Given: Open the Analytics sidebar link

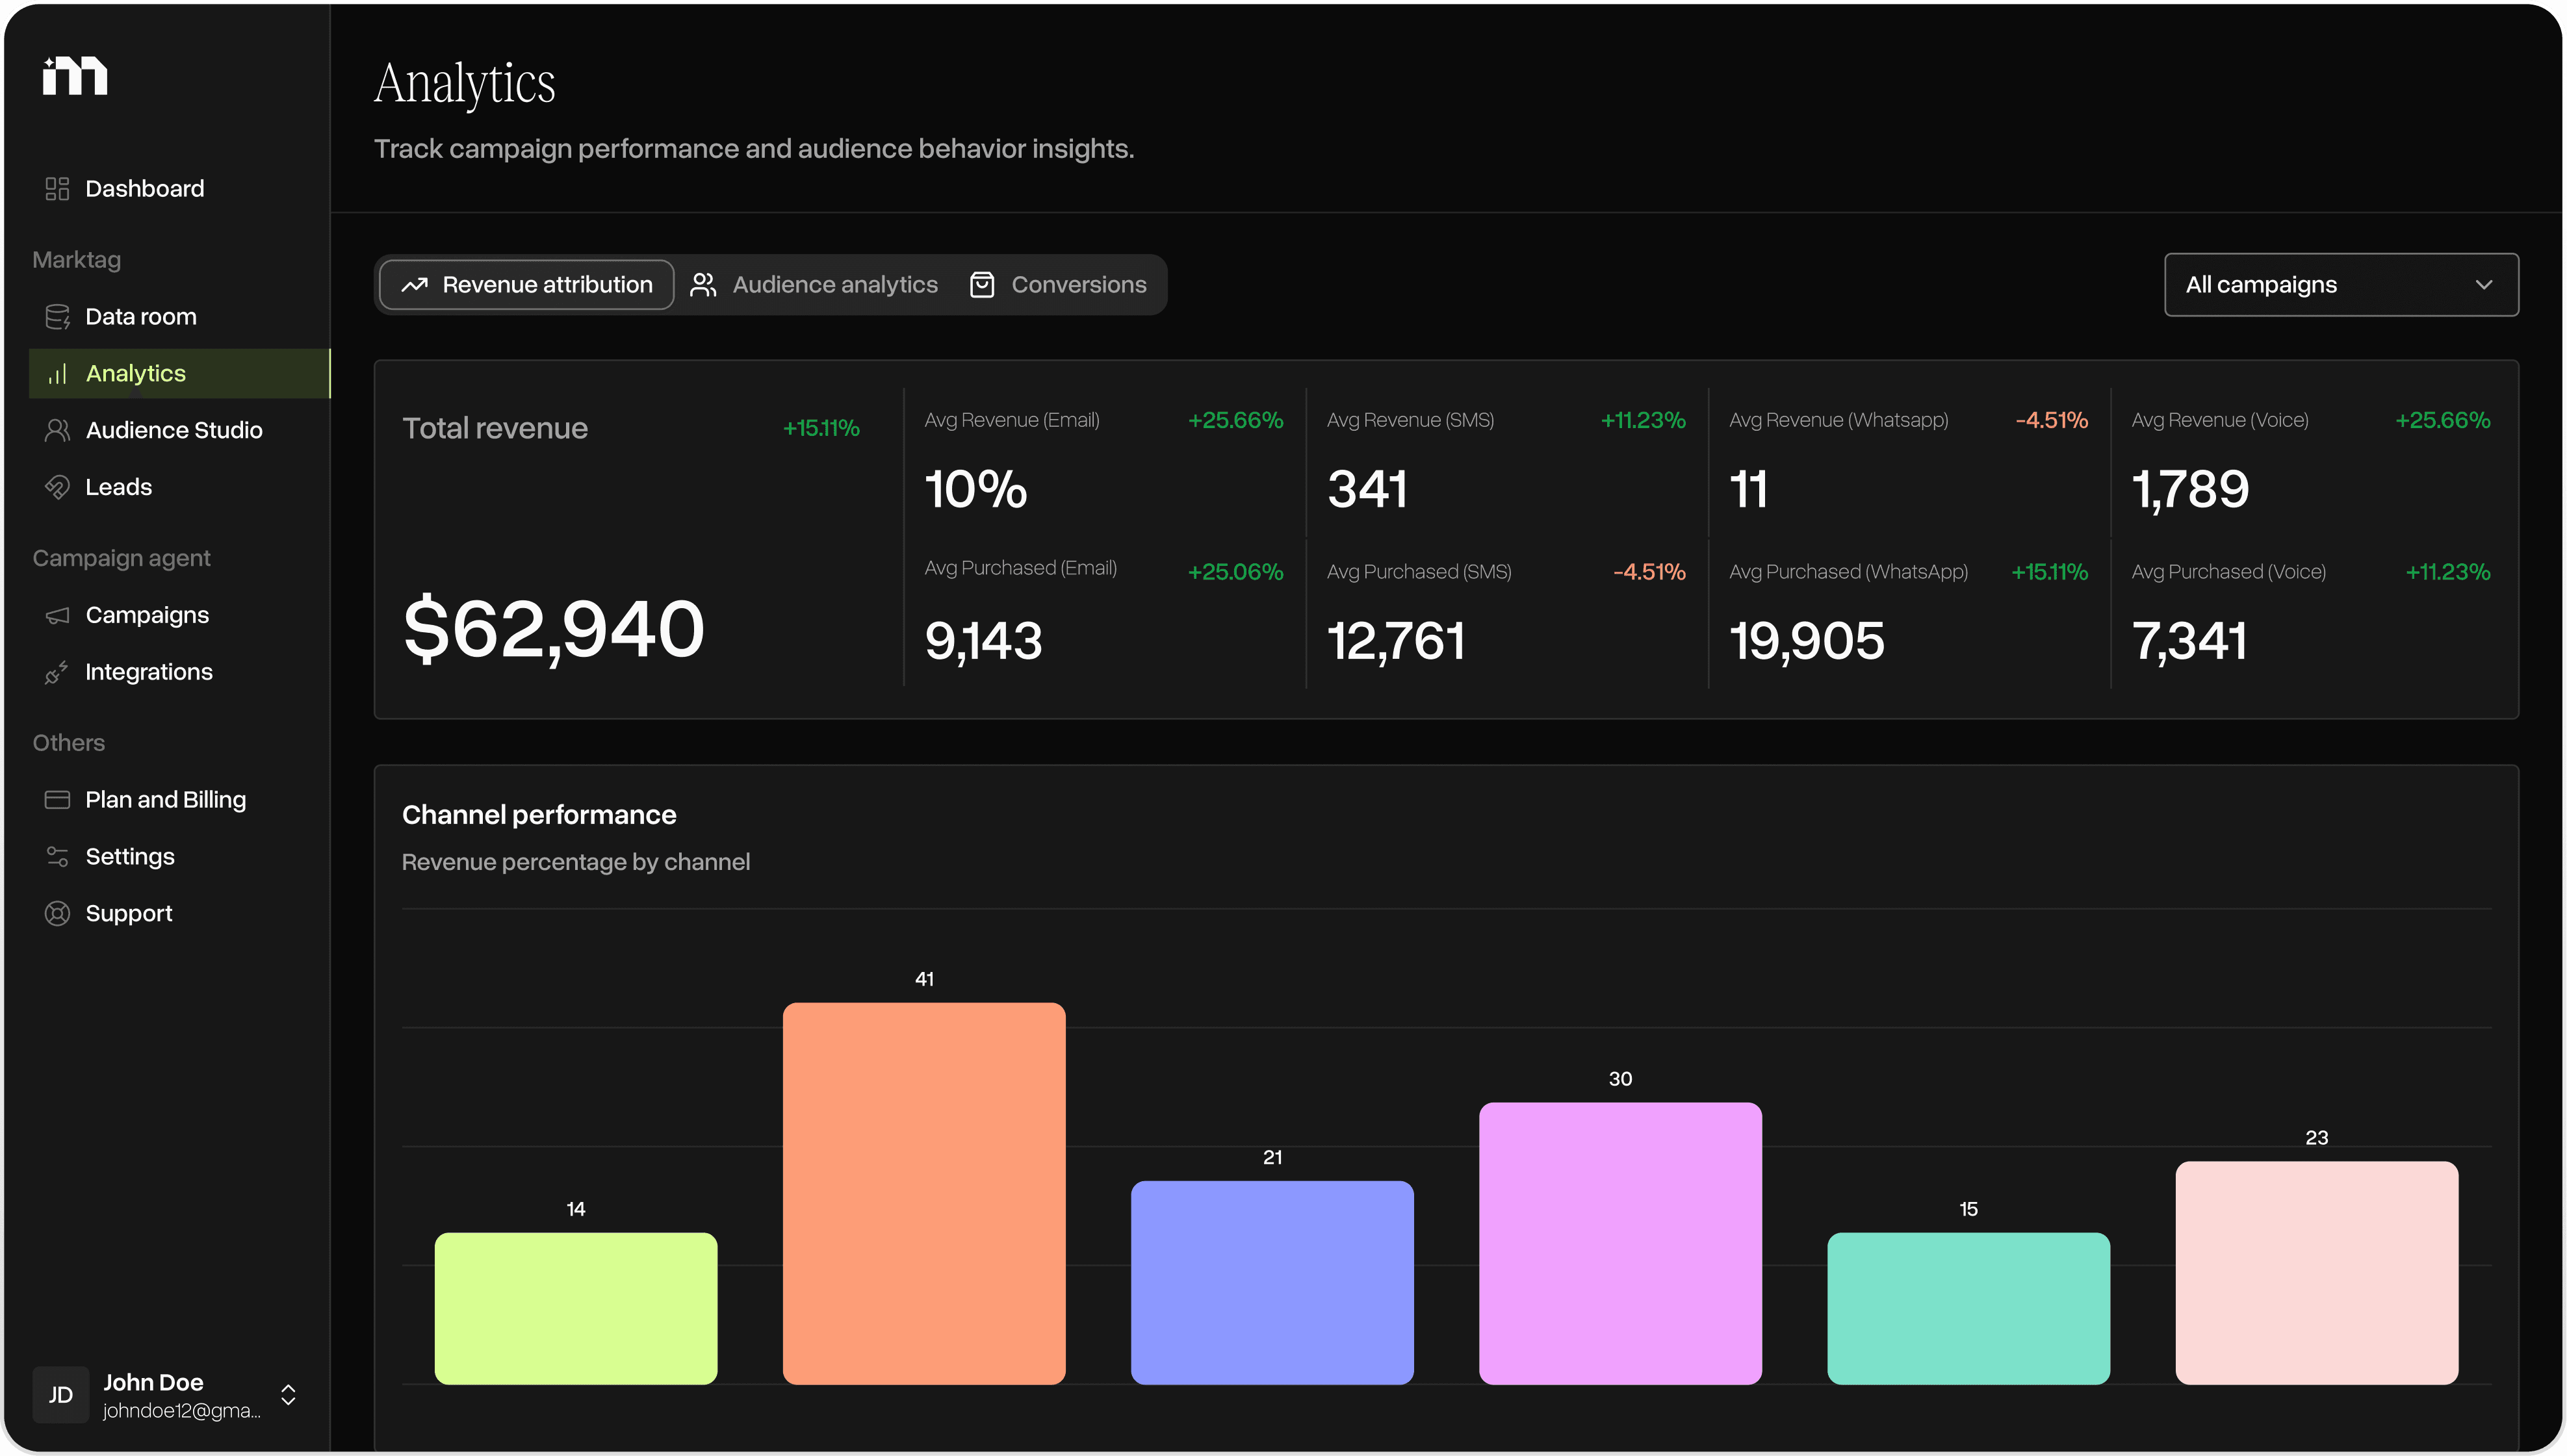Looking at the screenshot, I should [135, 373].
